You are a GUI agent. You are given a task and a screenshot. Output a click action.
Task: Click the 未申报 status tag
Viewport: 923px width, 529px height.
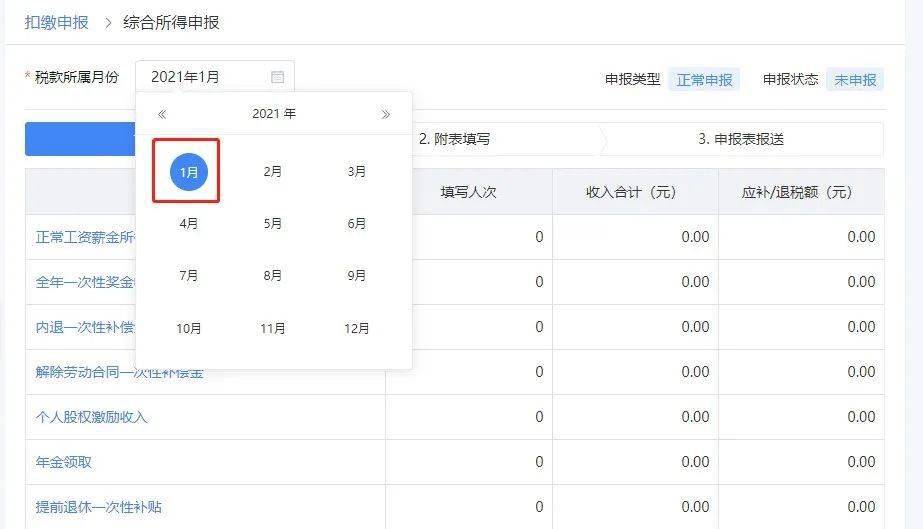pyautogui.click(x=855, y=79)
